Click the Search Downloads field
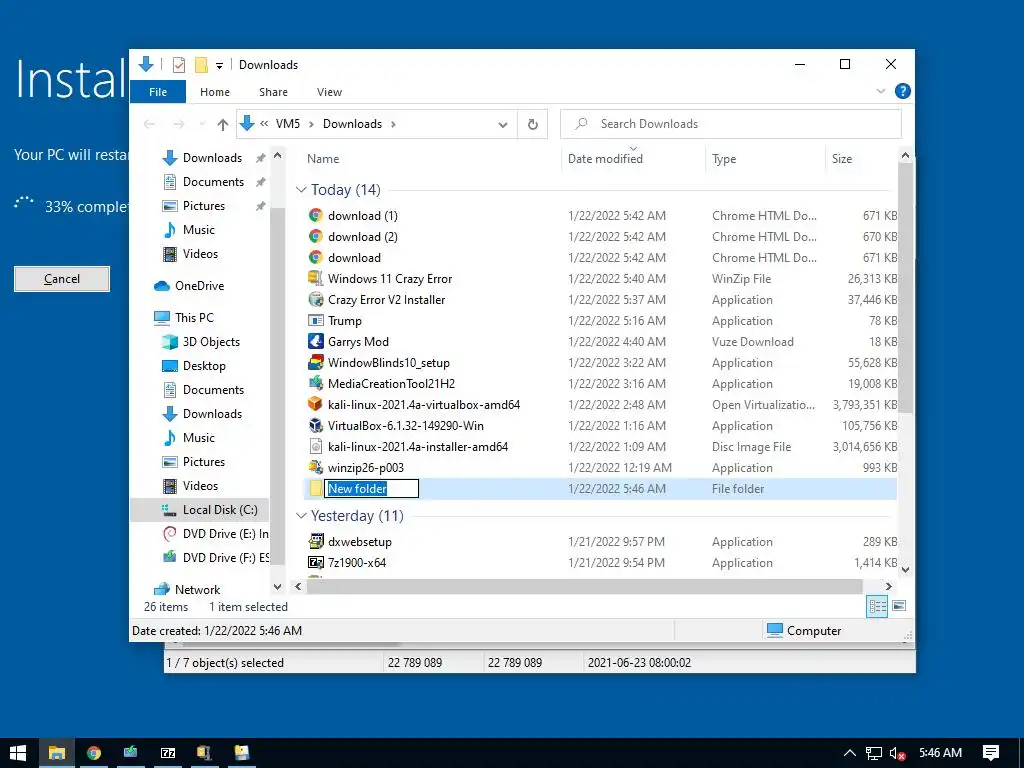 pyautogui.click(x=731, y=124)
